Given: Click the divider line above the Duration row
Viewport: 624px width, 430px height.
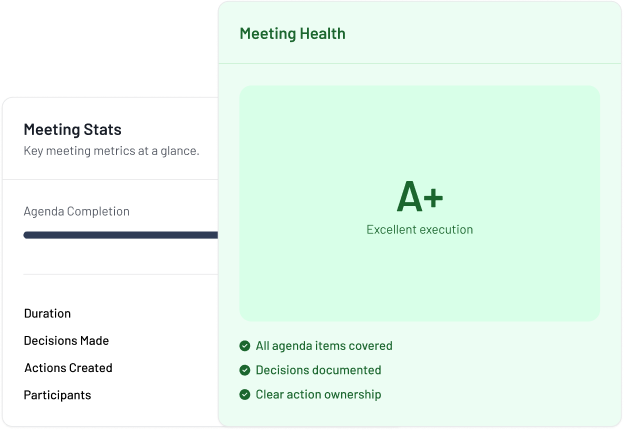Looking at the screenshot, I should point(120,274).
